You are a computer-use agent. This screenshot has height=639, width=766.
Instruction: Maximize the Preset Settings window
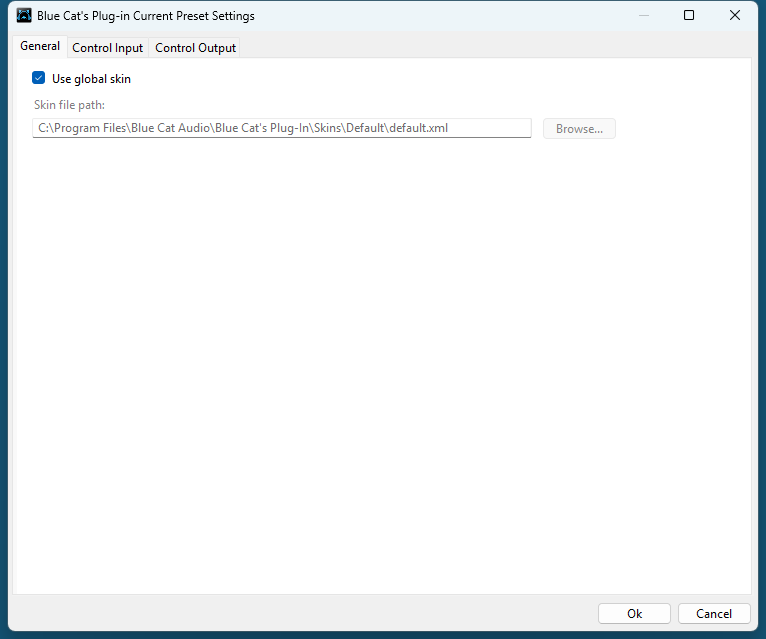click(689, 16)
